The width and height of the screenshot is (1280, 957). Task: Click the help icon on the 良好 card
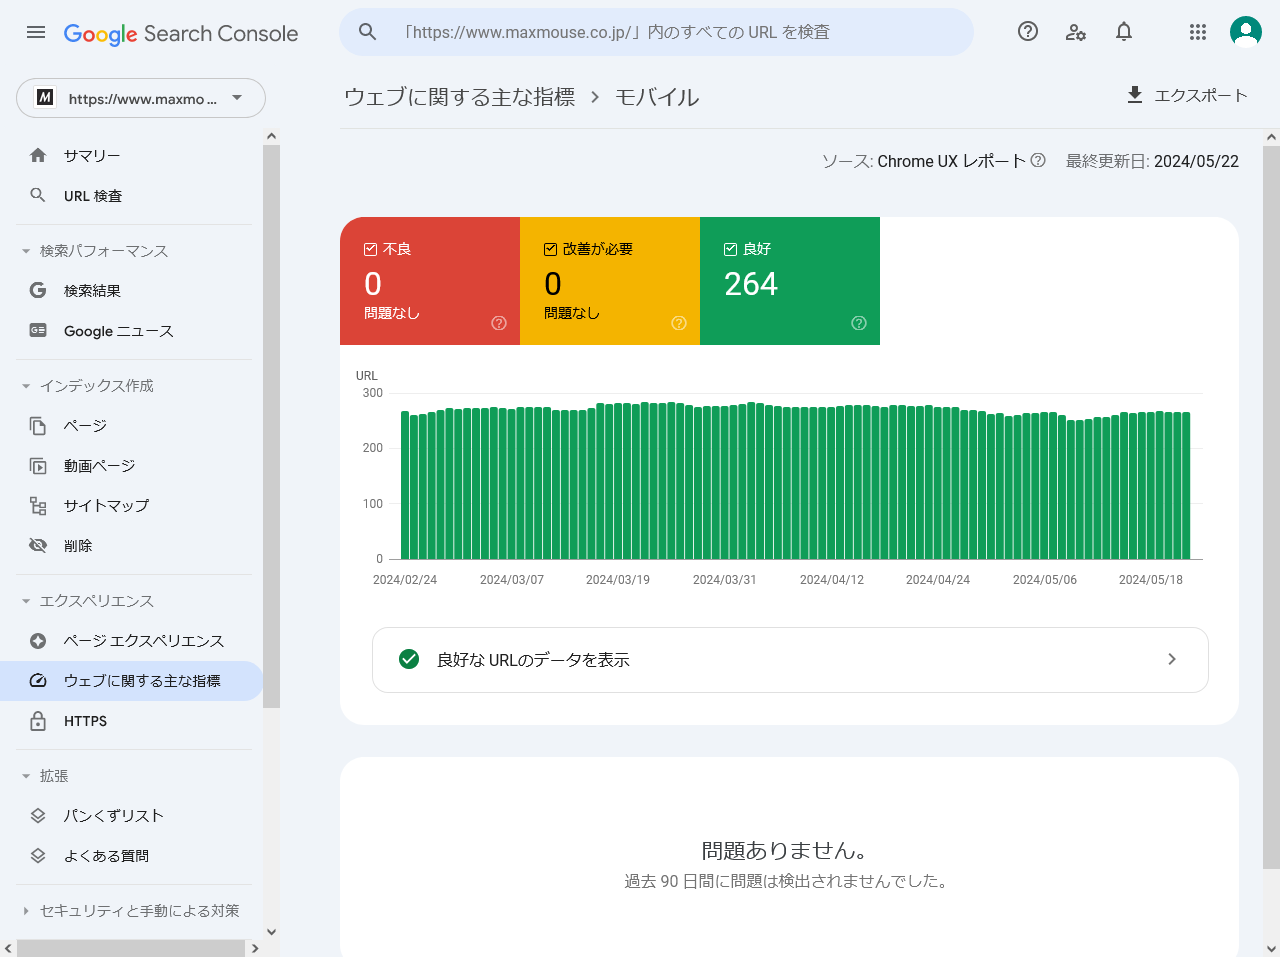tap(859, 323)
